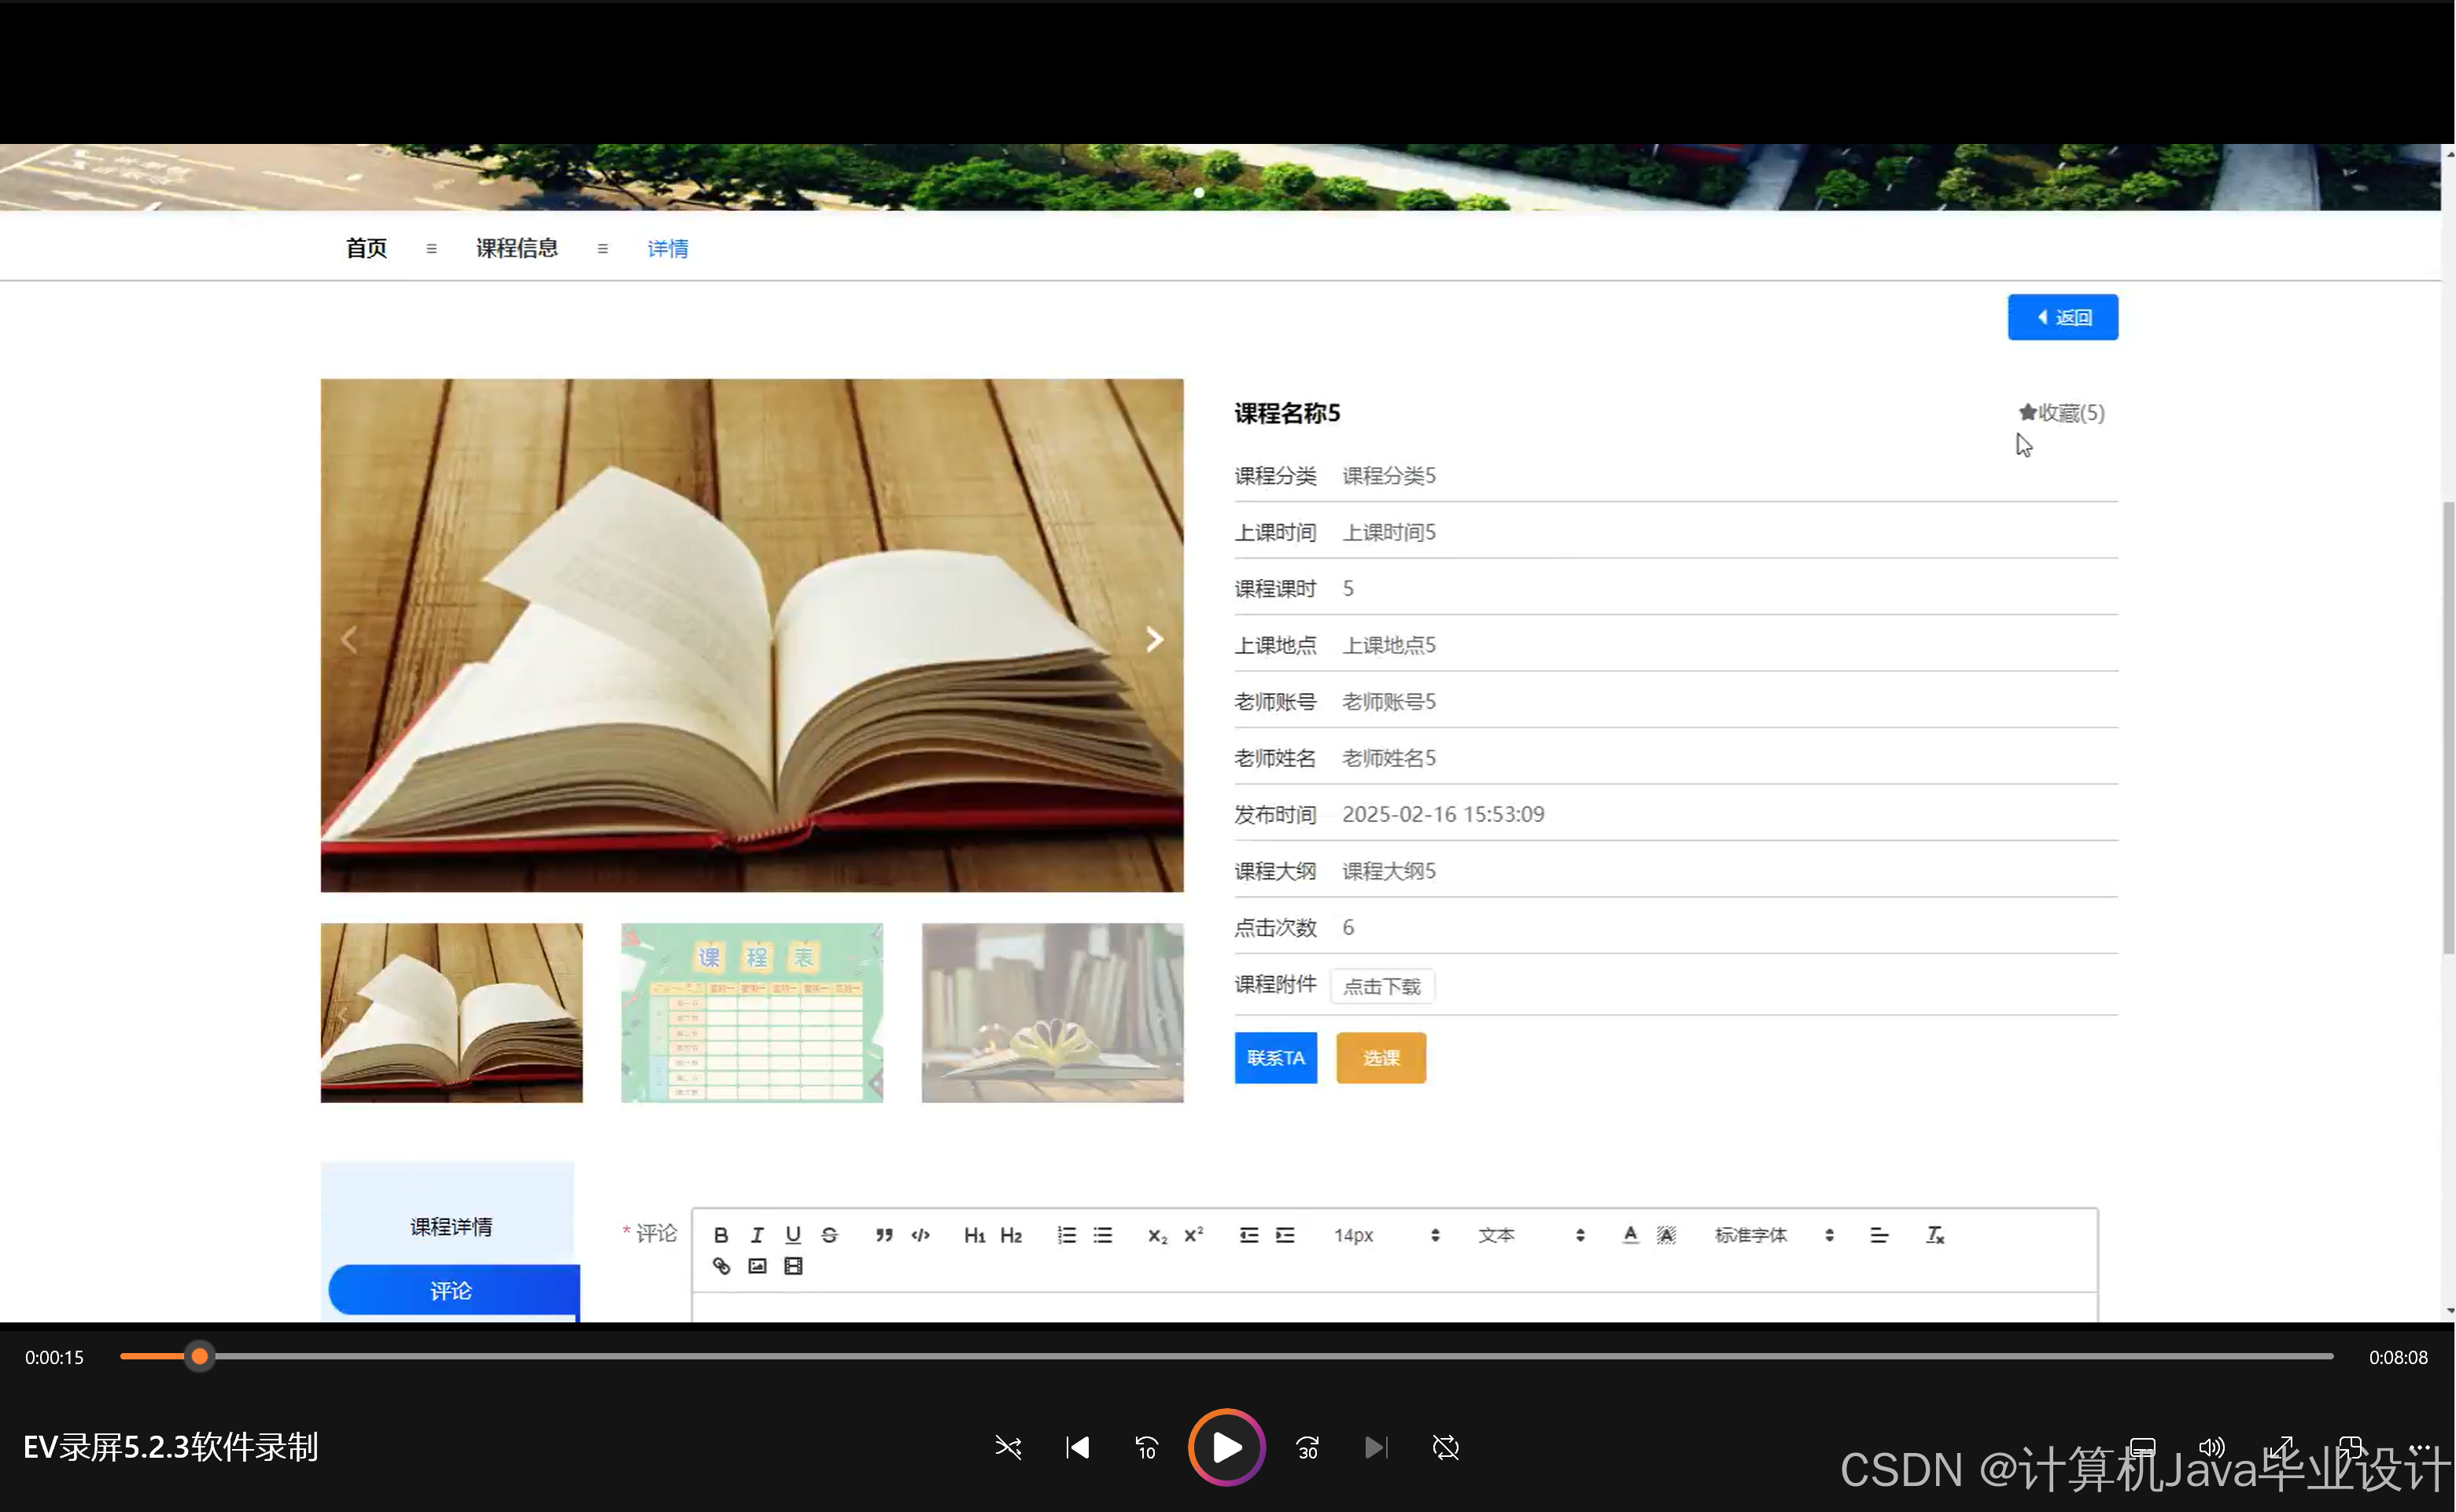Select the 课程表 timetable thumbnail
The image size is (2456, 1512).
click(x=752, y=1012)
